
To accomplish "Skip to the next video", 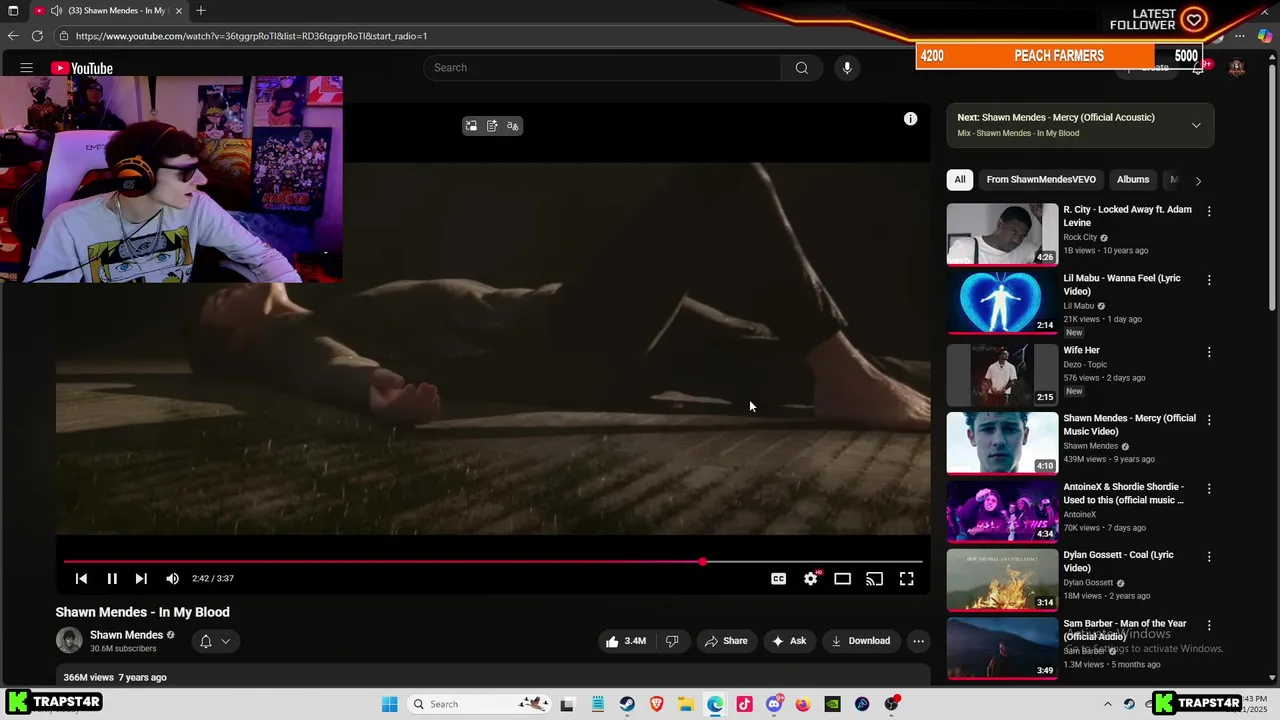I will point(141,579).
